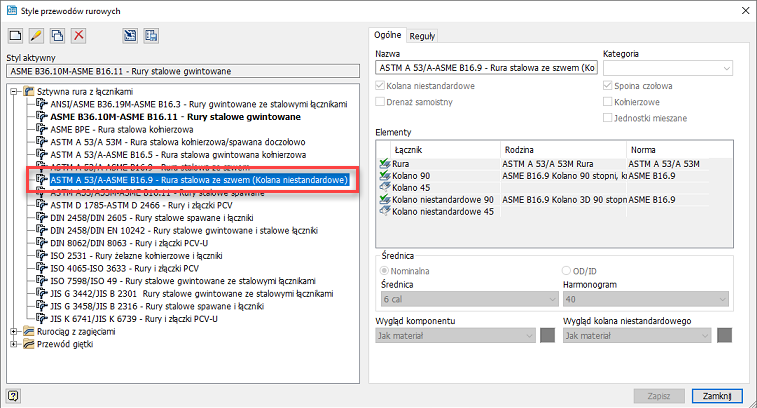757x408 pixels.
Task: Toggle Drenaż samoistny checkbox
Action: pyautogui.click(x=380, y=101)
